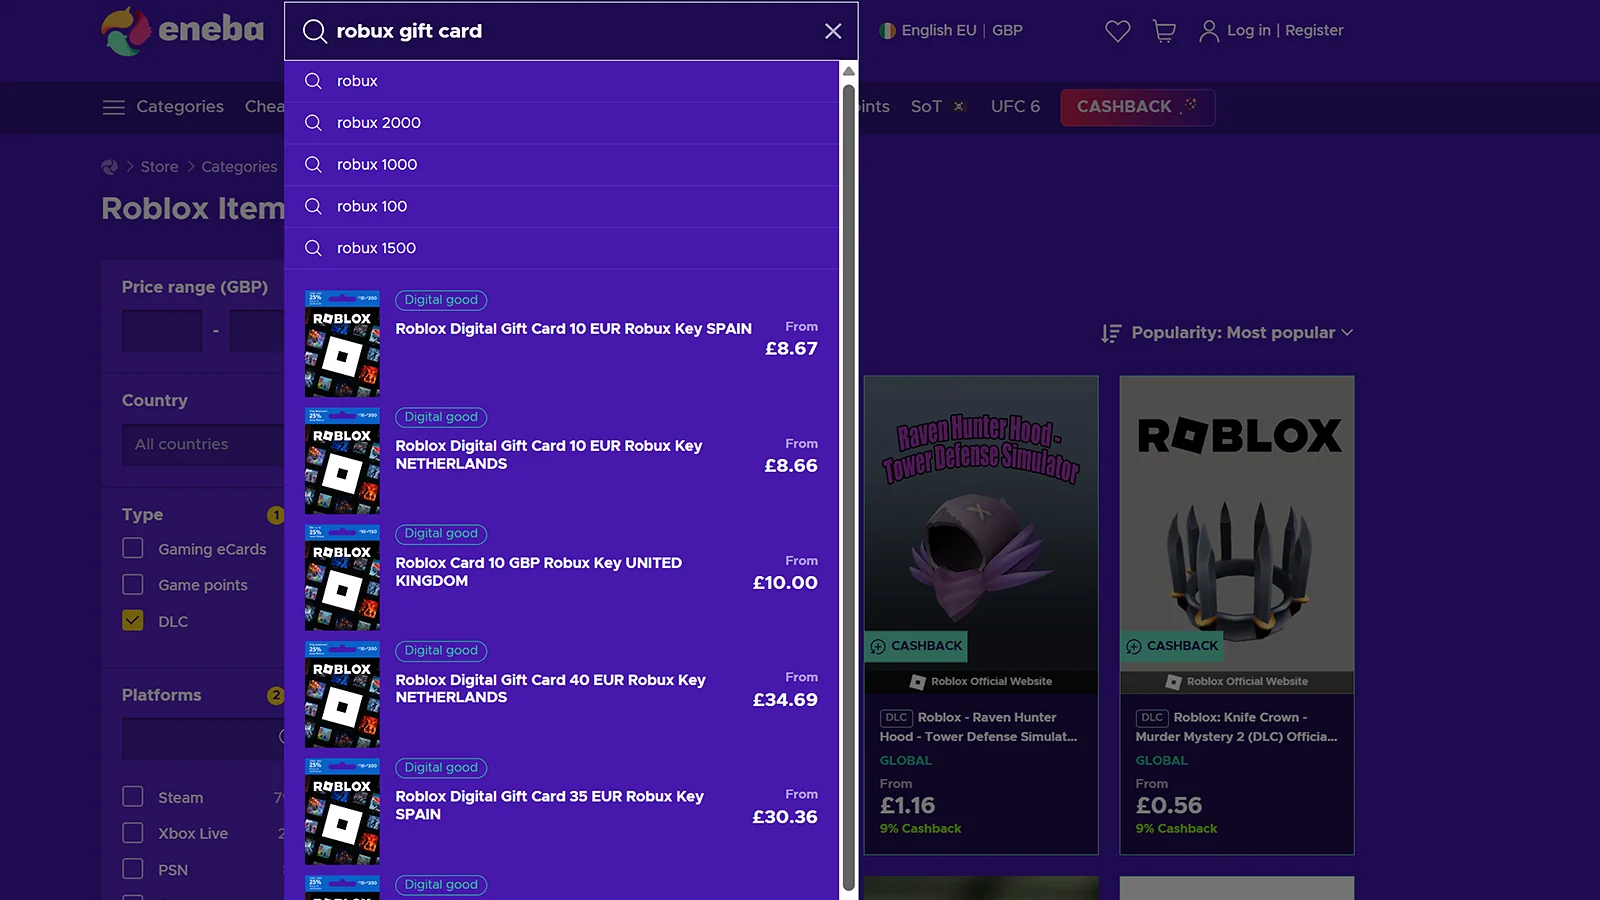Click the scrollbar up arrow in results
The image size is (1600, 900).
849,71
